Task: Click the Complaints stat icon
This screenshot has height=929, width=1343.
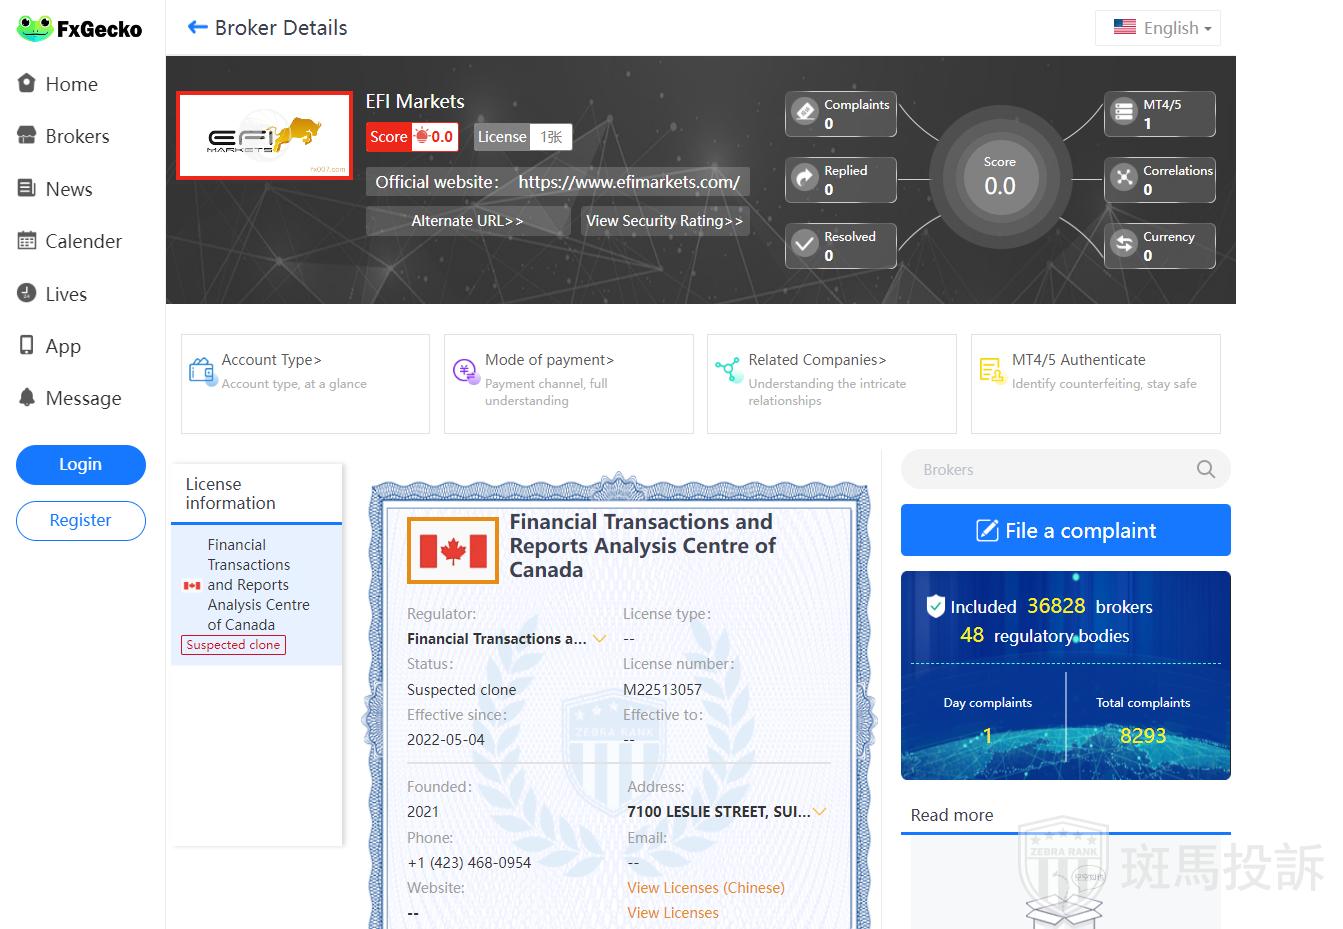Action: [x=805, y=112]
